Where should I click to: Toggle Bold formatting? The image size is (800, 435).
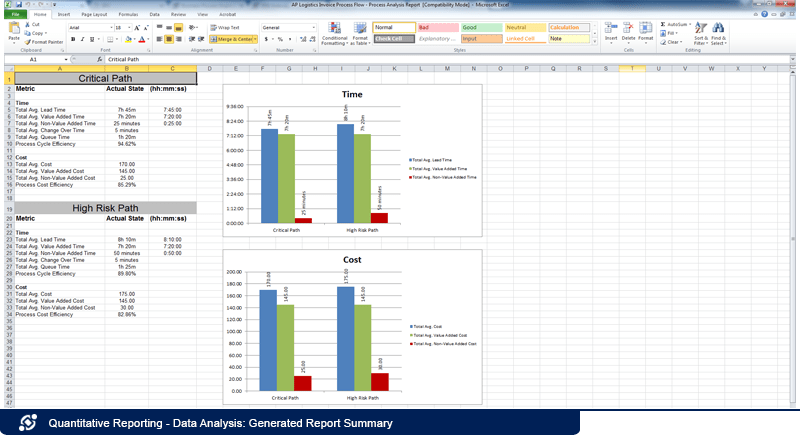(x=73, y=39)
